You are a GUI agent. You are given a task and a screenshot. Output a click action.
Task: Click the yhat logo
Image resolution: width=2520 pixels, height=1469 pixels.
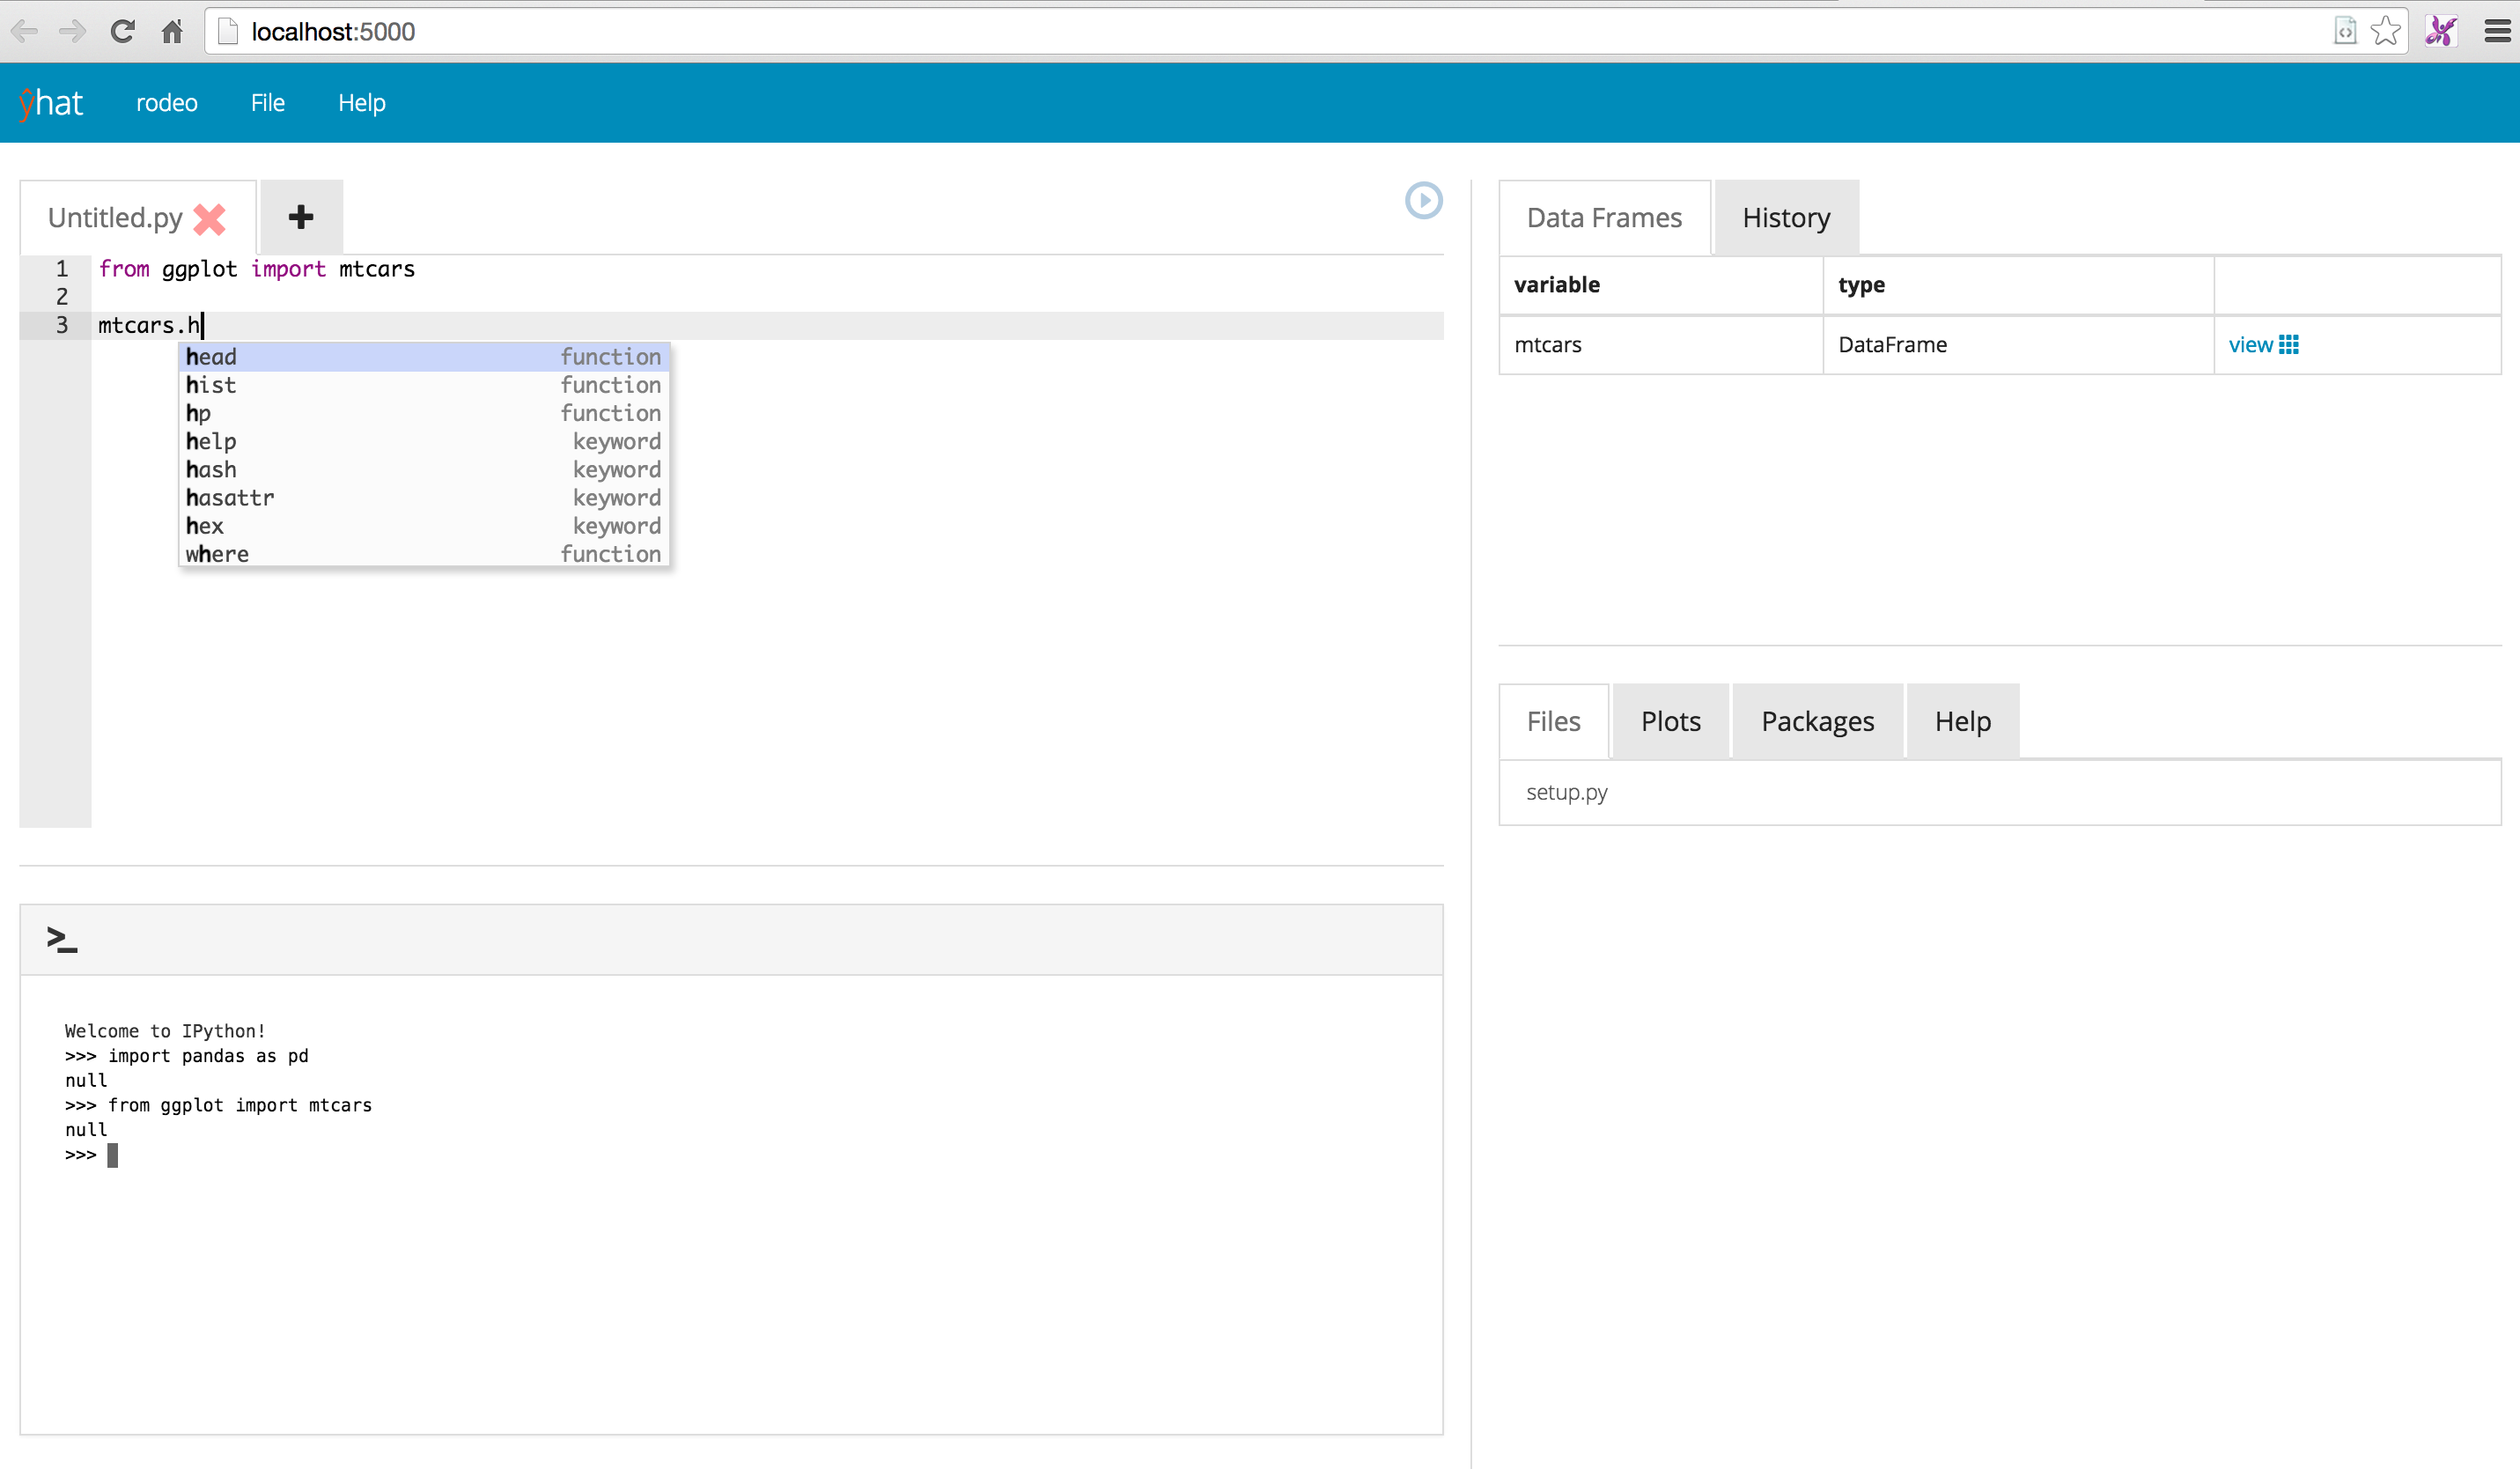51,103
